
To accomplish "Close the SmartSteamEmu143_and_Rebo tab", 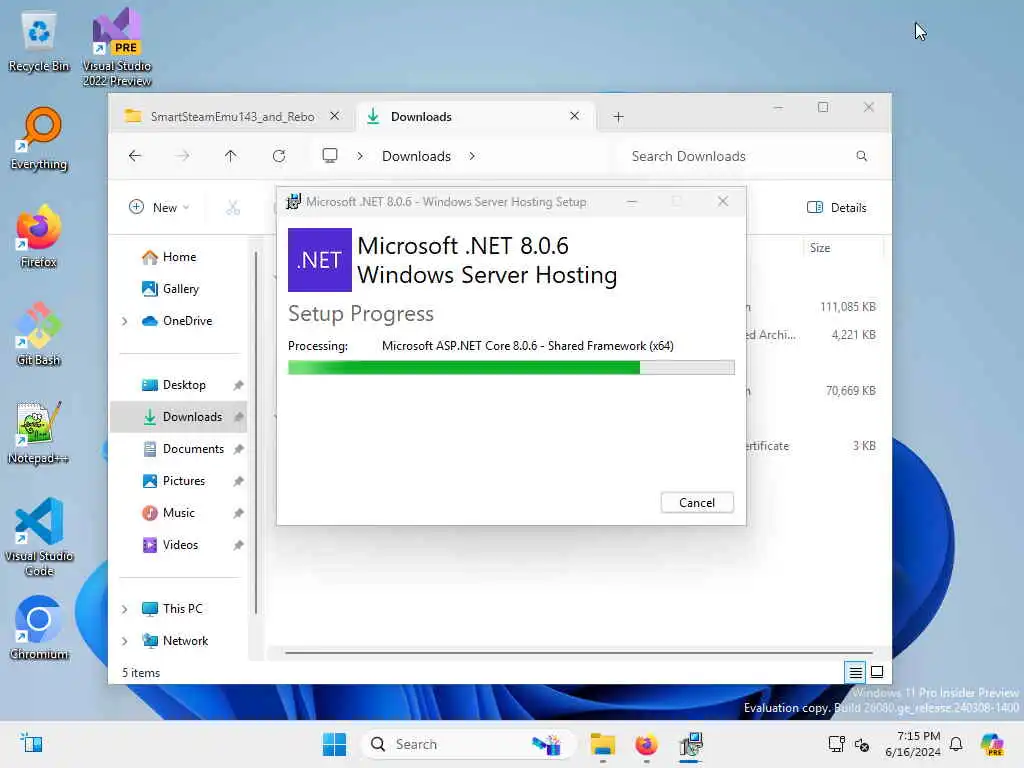I will click(334, 116).
